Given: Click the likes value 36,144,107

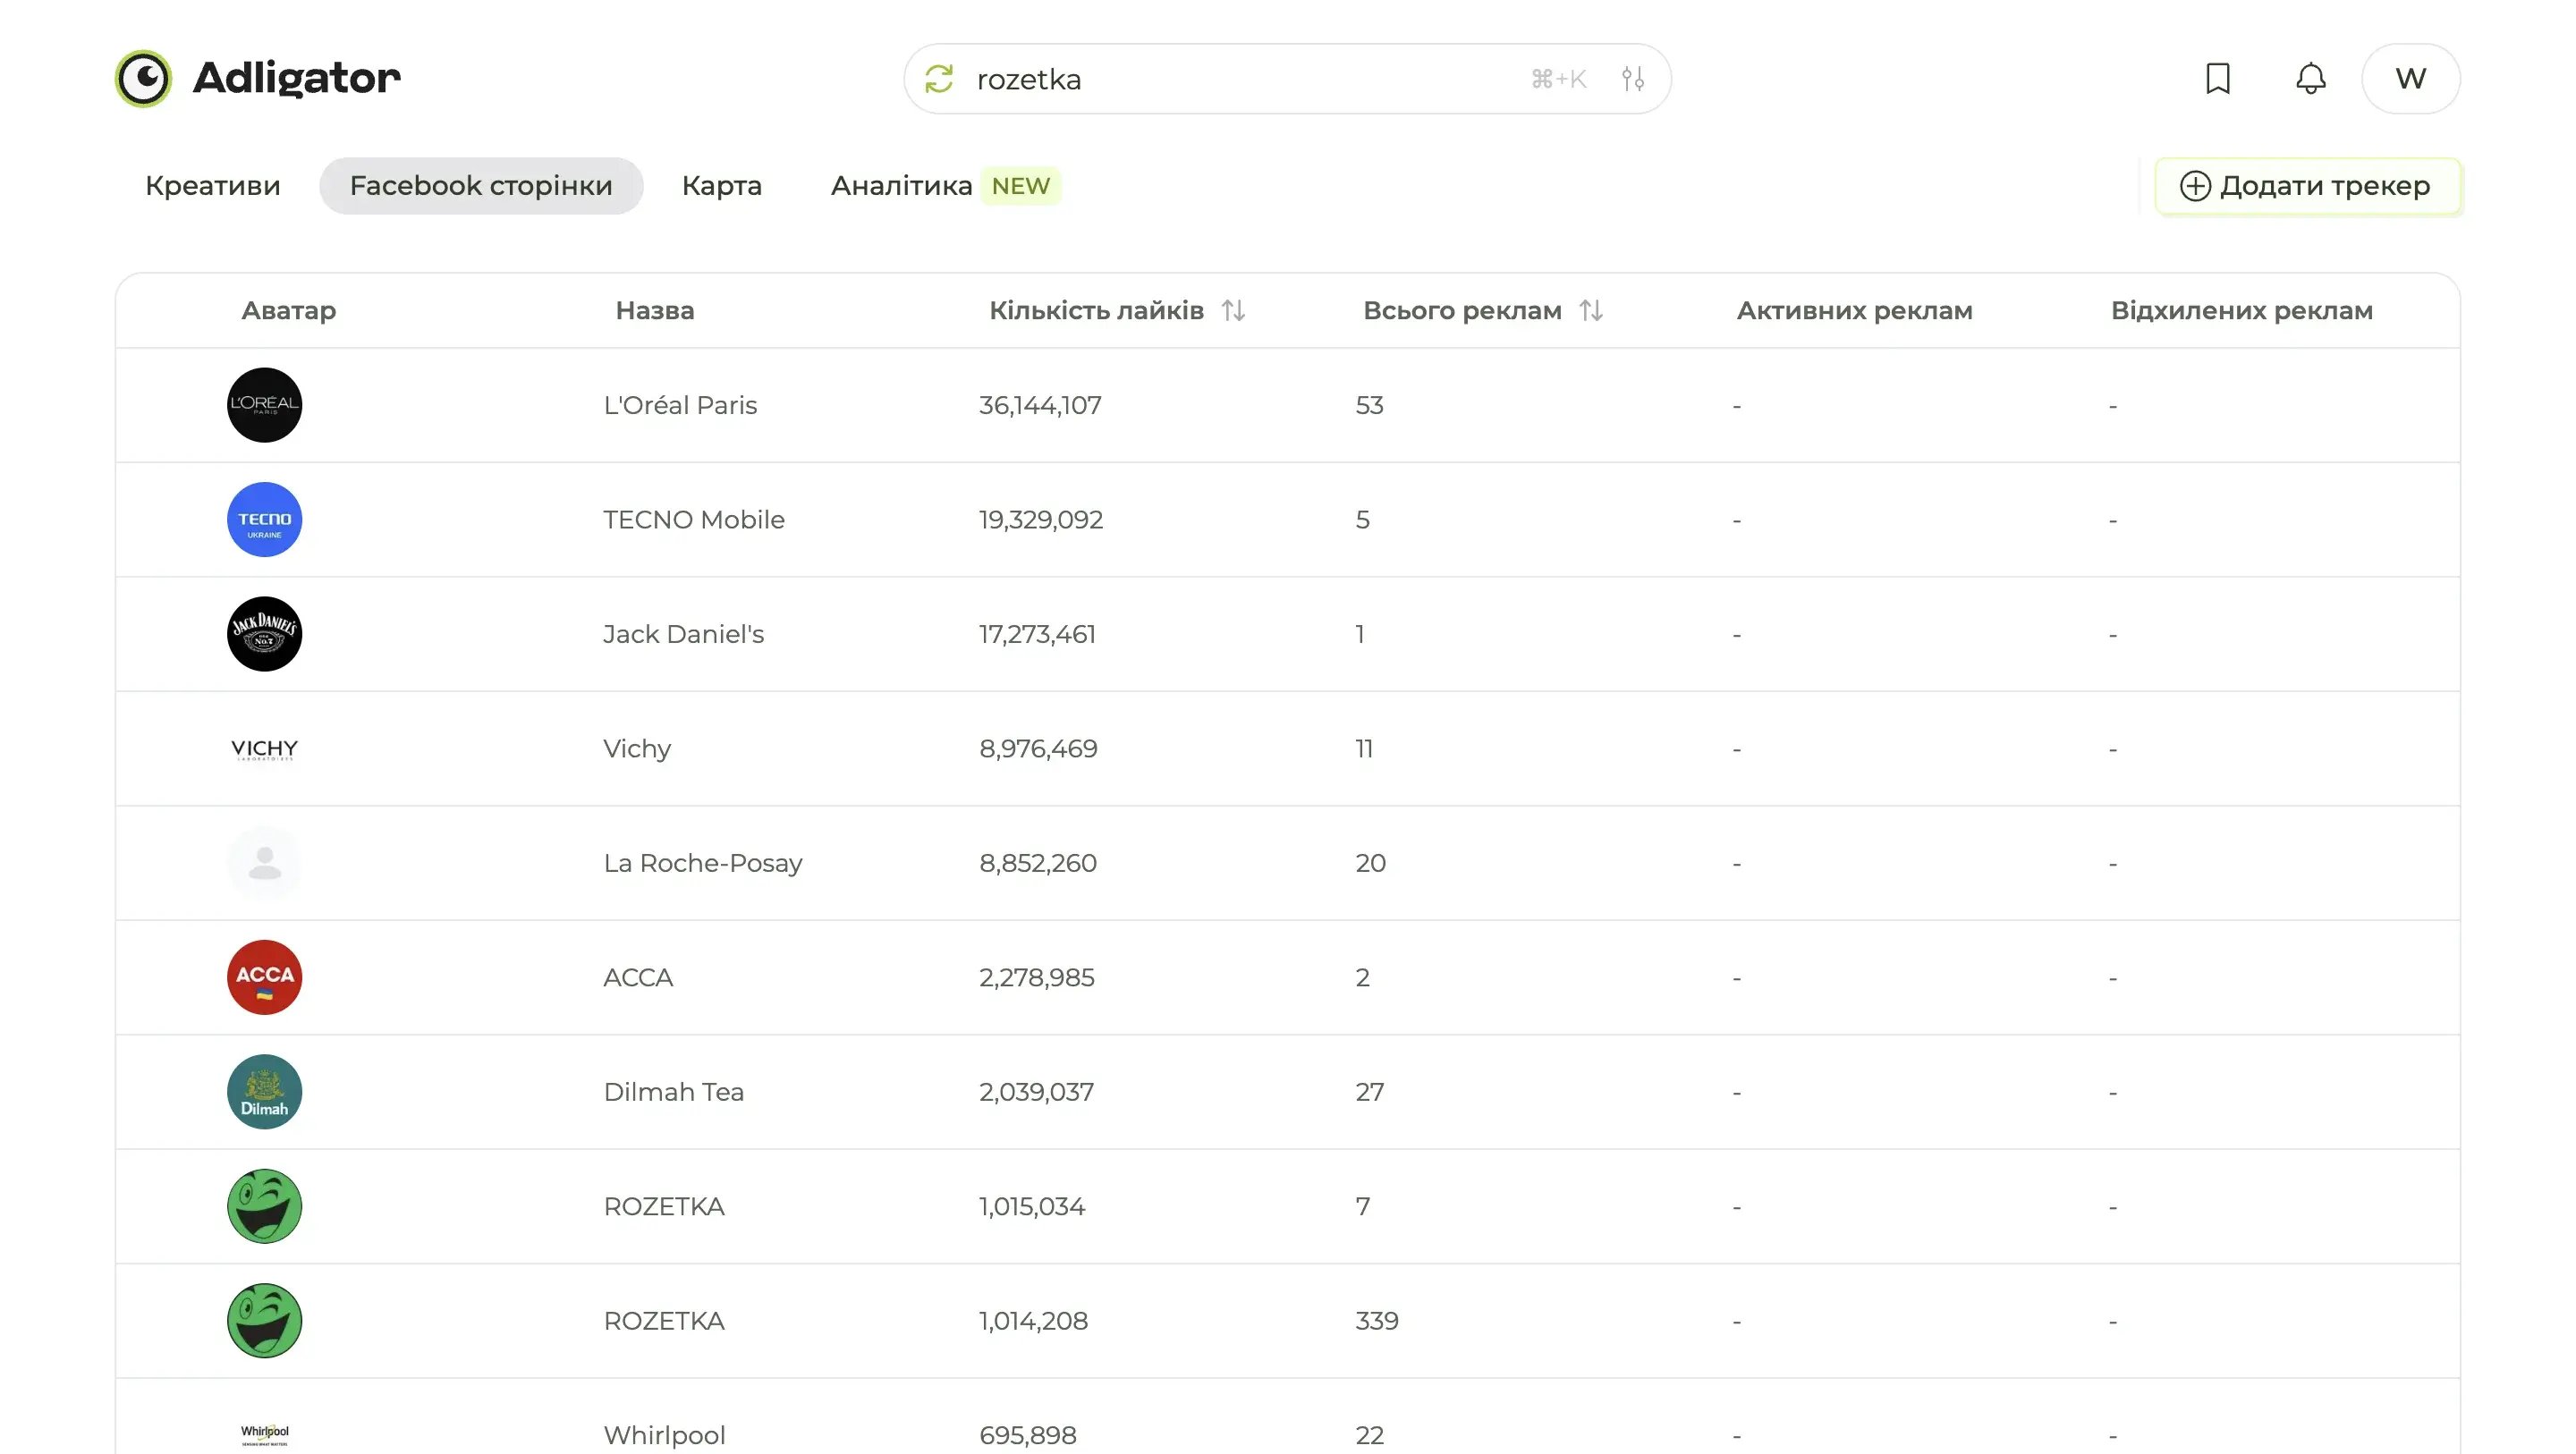Looking at the screenshot, I should [x=1040, y=405].
